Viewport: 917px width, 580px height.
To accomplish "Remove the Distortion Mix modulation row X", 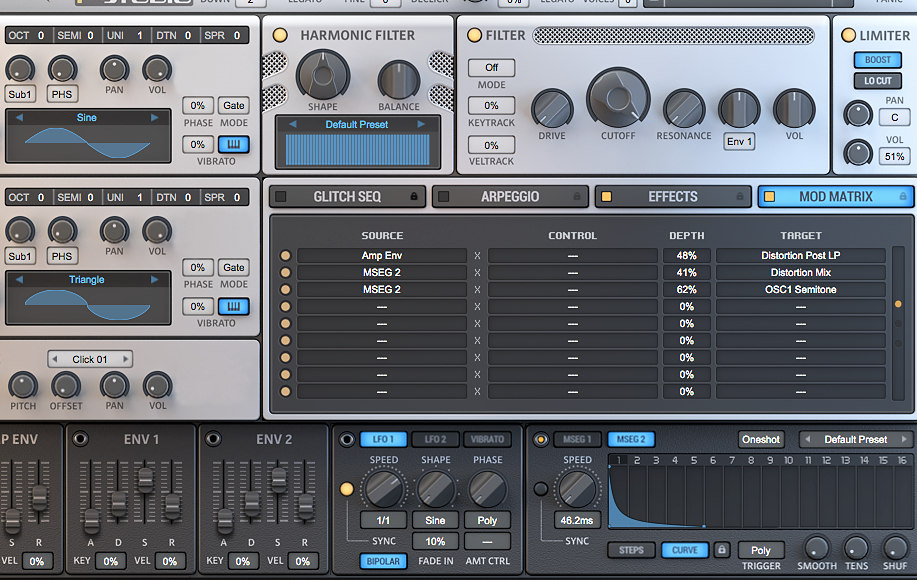I will 477,272.
